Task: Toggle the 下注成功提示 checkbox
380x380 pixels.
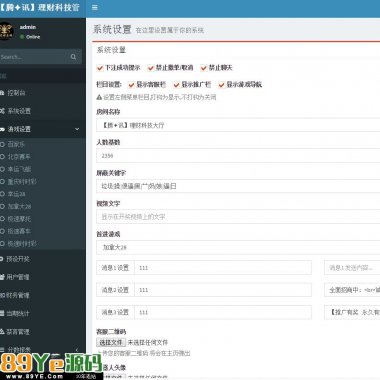Action: [100, 68]
